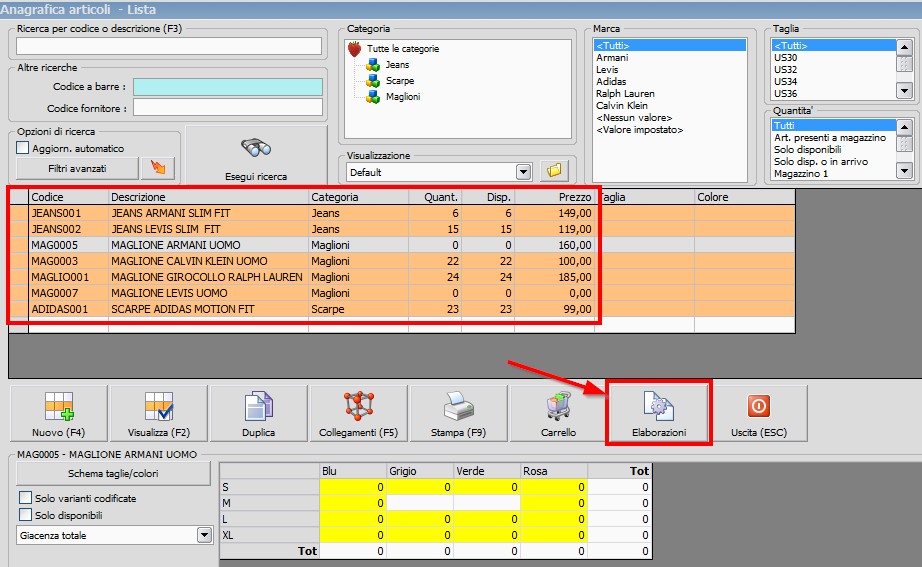This screenshot has width=922, height=567.
Task: Open the Giacenza totale dropdown
Action: 204,535
